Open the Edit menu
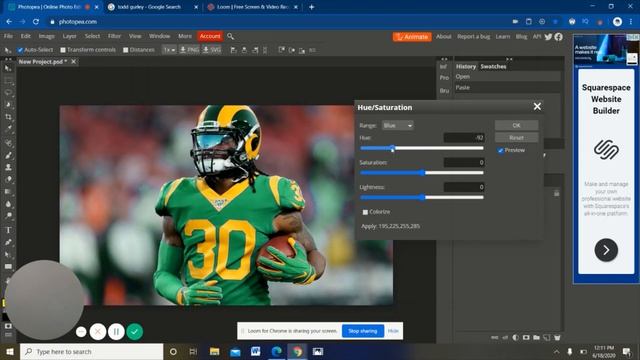 [26, 36]
